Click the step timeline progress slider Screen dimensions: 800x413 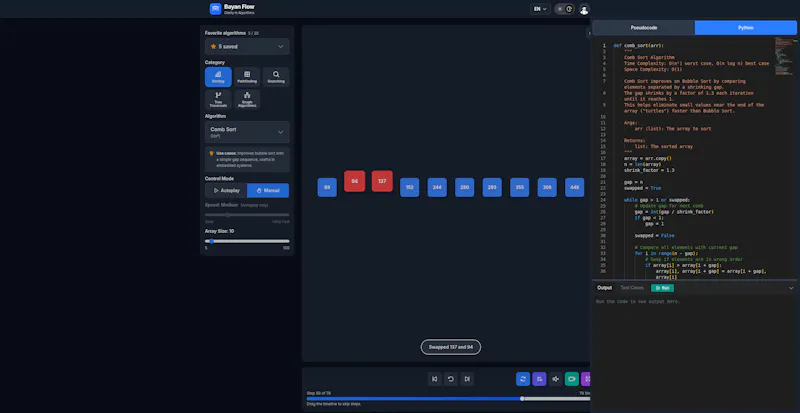coord(448,399)
